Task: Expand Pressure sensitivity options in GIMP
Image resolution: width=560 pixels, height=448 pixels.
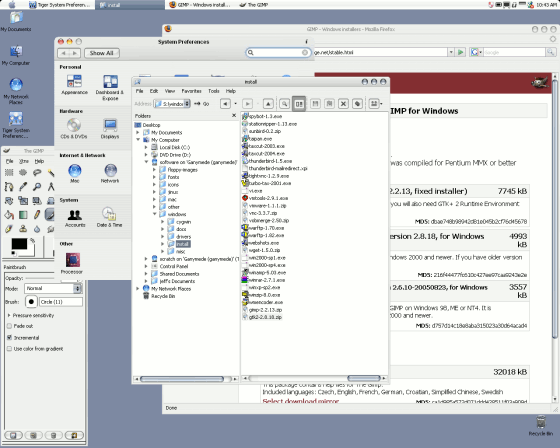Action: pyautogui.click(x=9, y=315)
